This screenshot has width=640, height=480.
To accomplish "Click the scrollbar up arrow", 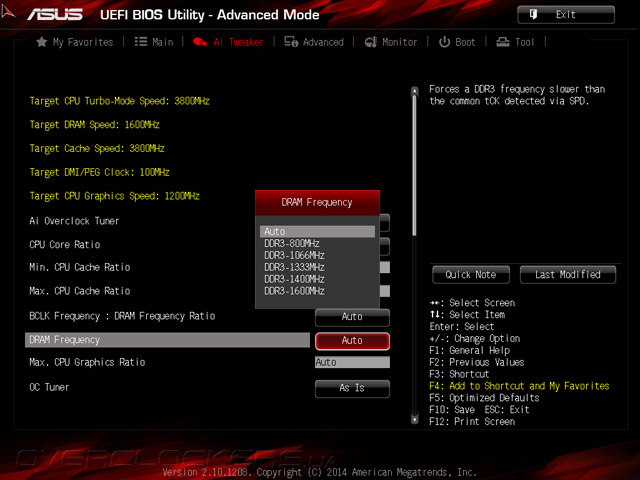I will 414,91.
